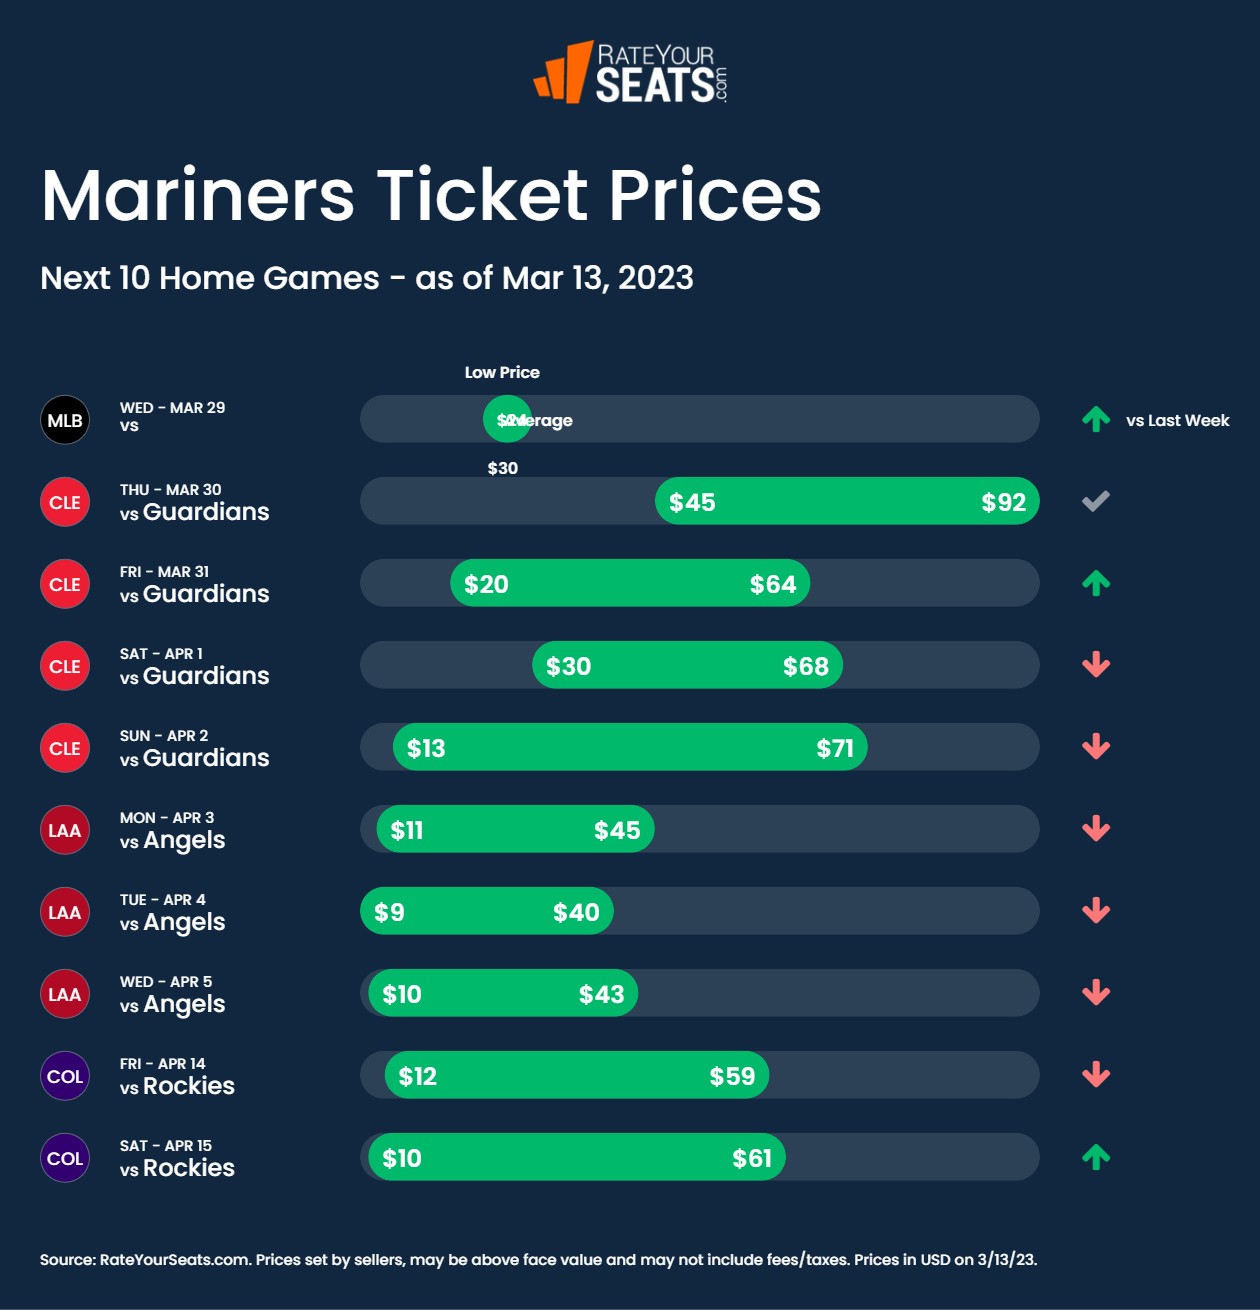Click the vs Last Week legend label
This screenshot has width=1260, height=1310.
pyautogui.click(x=1177, y=420)
